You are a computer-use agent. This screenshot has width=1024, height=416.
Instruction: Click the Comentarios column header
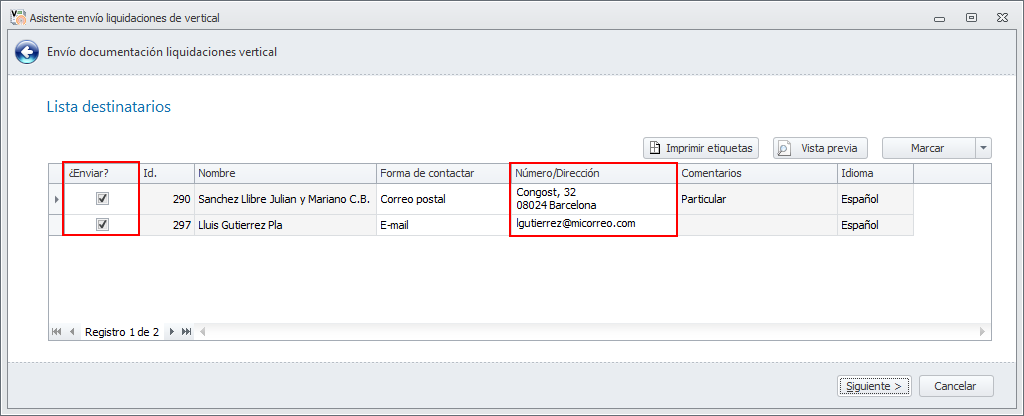[x=758, y=174]
